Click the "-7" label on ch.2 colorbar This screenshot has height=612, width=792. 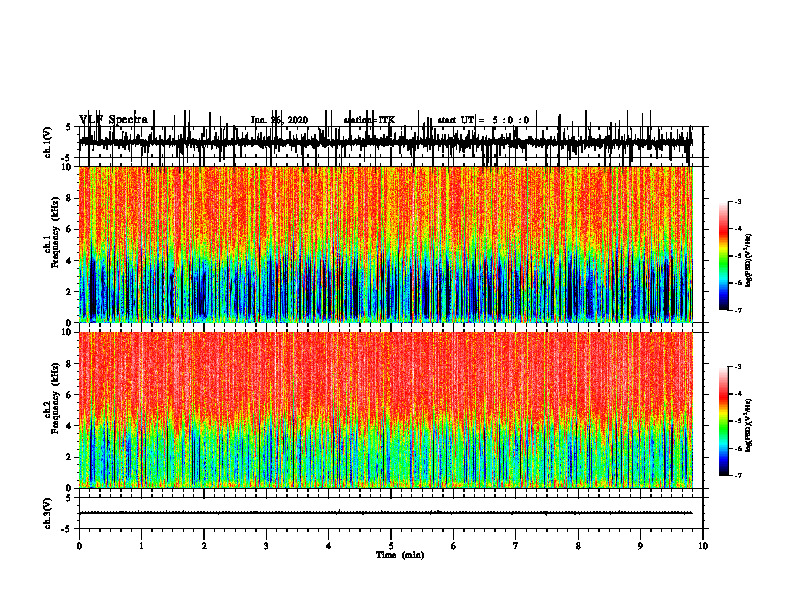point(738,475)
